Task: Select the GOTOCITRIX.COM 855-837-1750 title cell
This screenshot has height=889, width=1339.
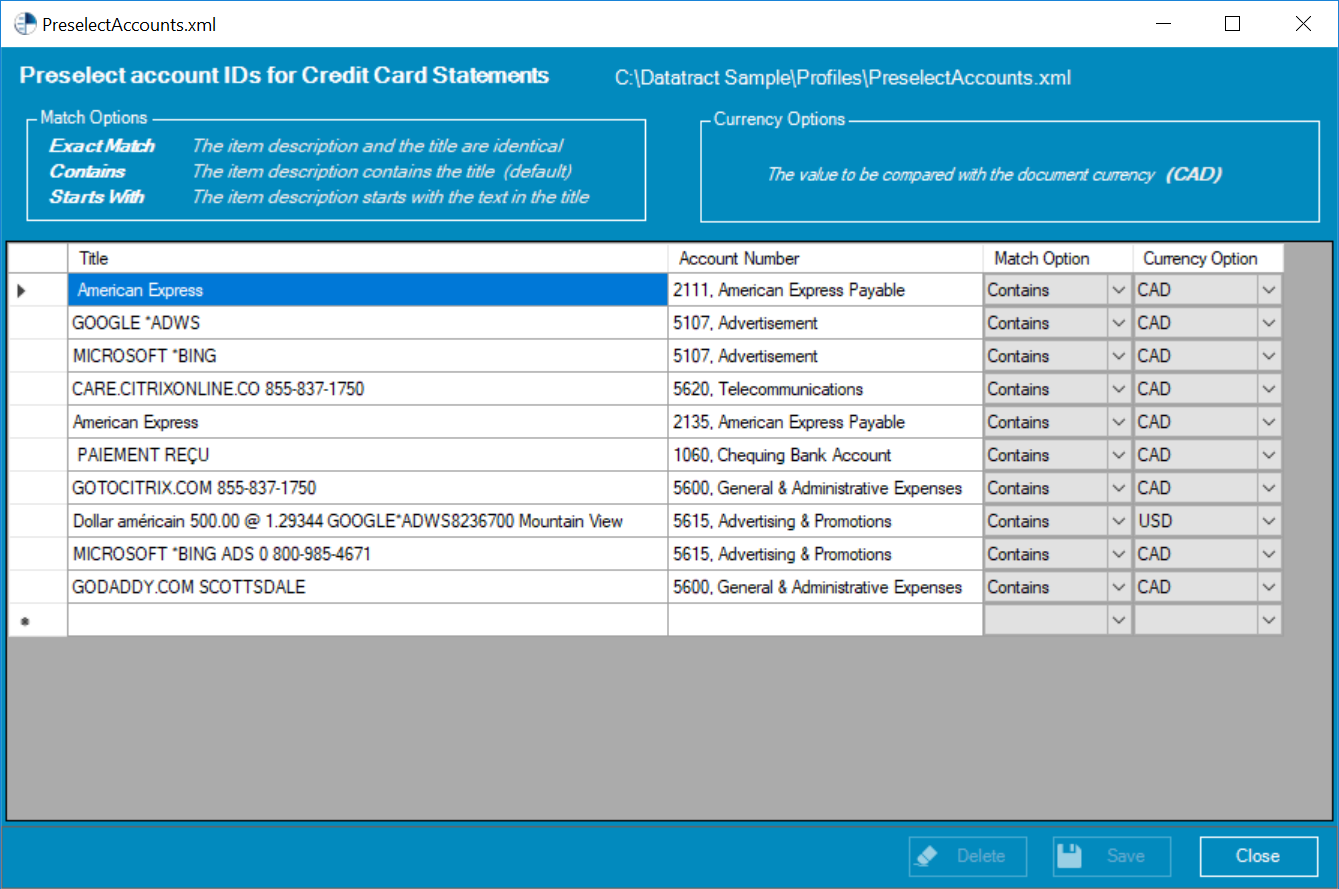Action: (367, 488)
